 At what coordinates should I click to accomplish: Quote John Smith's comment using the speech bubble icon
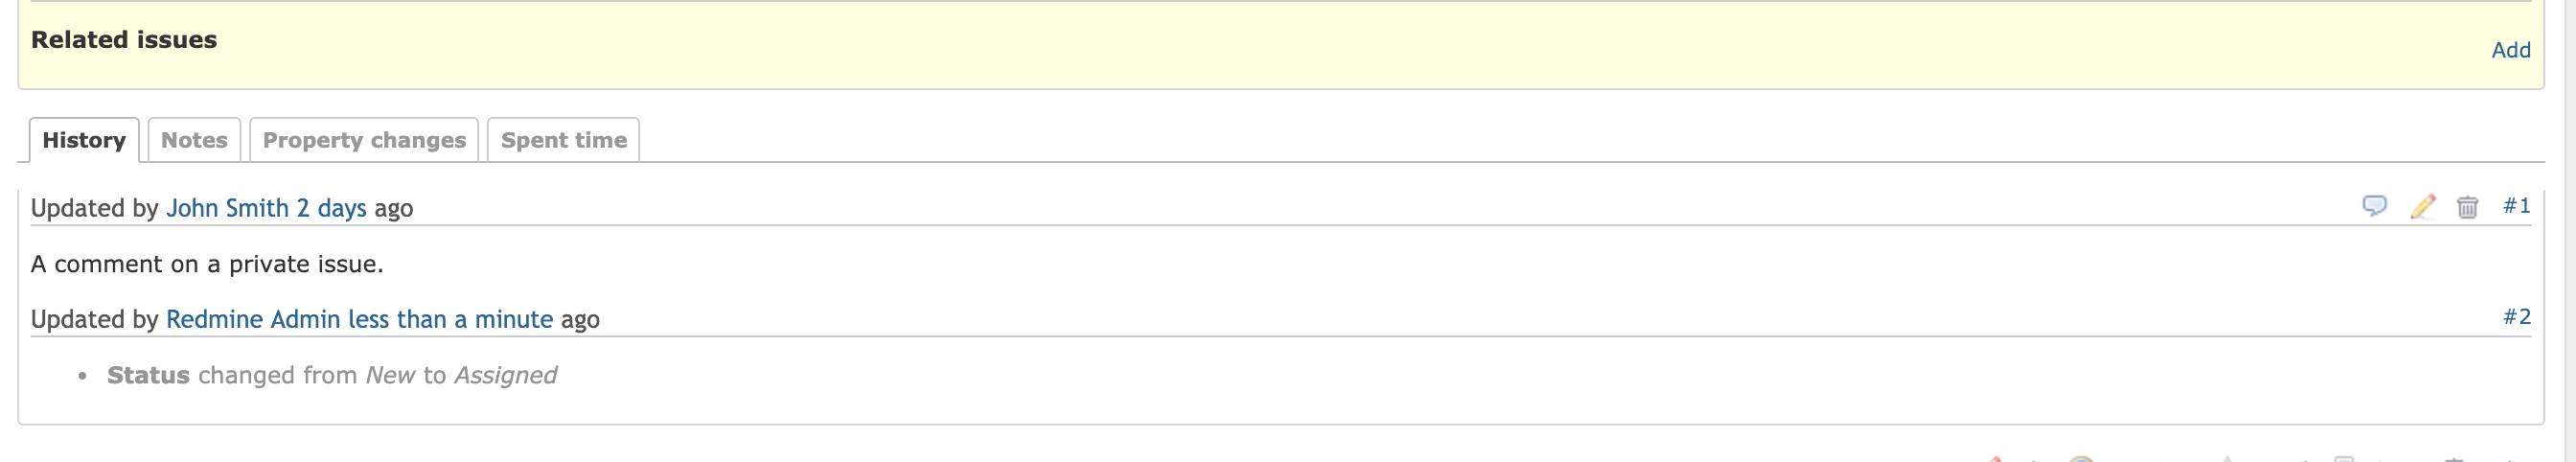2374,206
